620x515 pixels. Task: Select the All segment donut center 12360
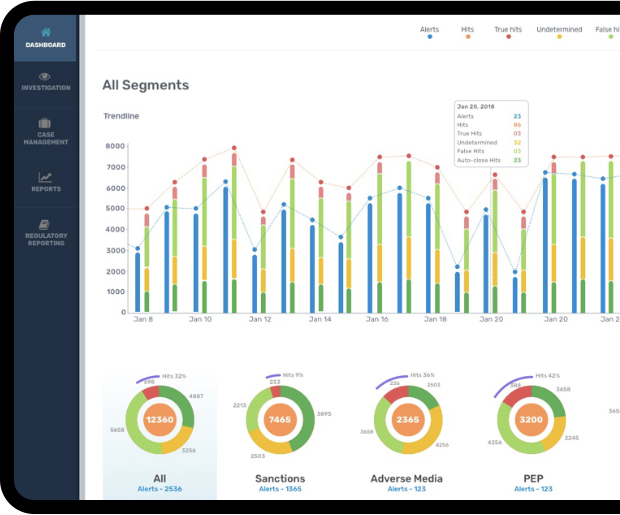[160, 420]
